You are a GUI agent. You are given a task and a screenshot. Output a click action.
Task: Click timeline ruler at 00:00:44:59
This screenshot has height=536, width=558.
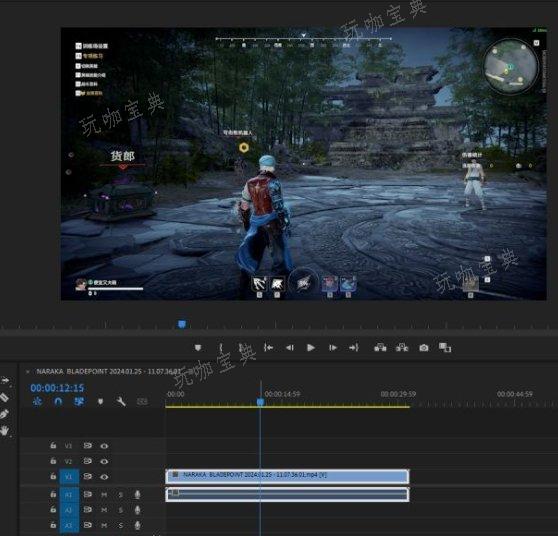click(515, 394)
